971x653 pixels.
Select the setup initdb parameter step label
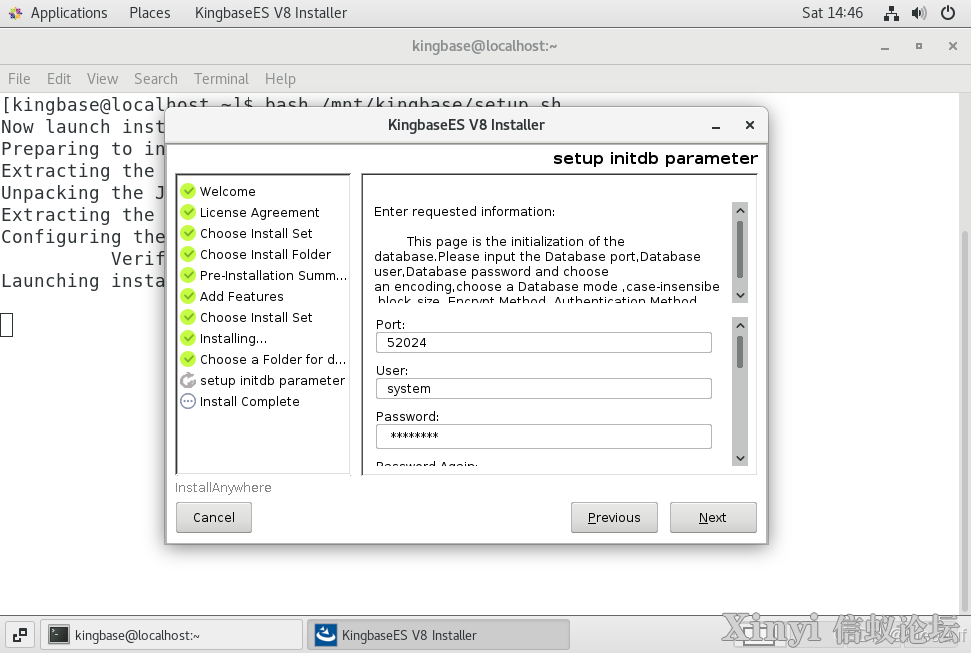272,380
